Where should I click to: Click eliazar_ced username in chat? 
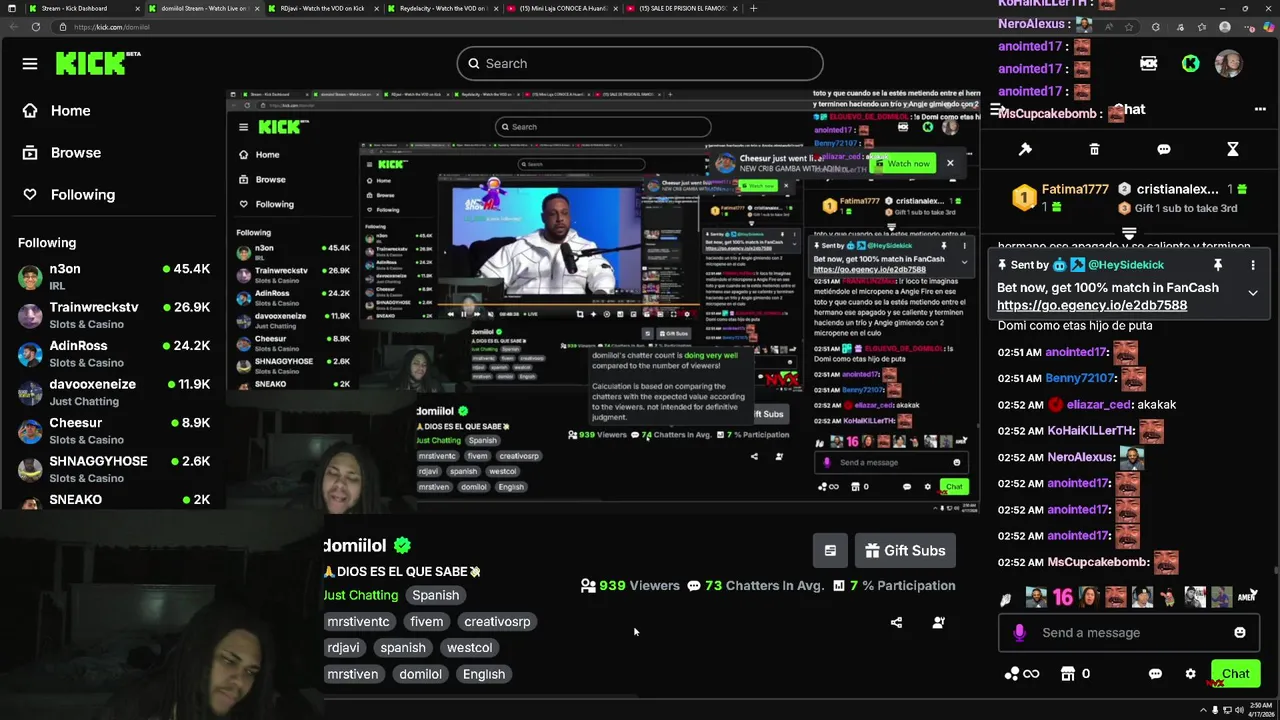[1099, 405]
